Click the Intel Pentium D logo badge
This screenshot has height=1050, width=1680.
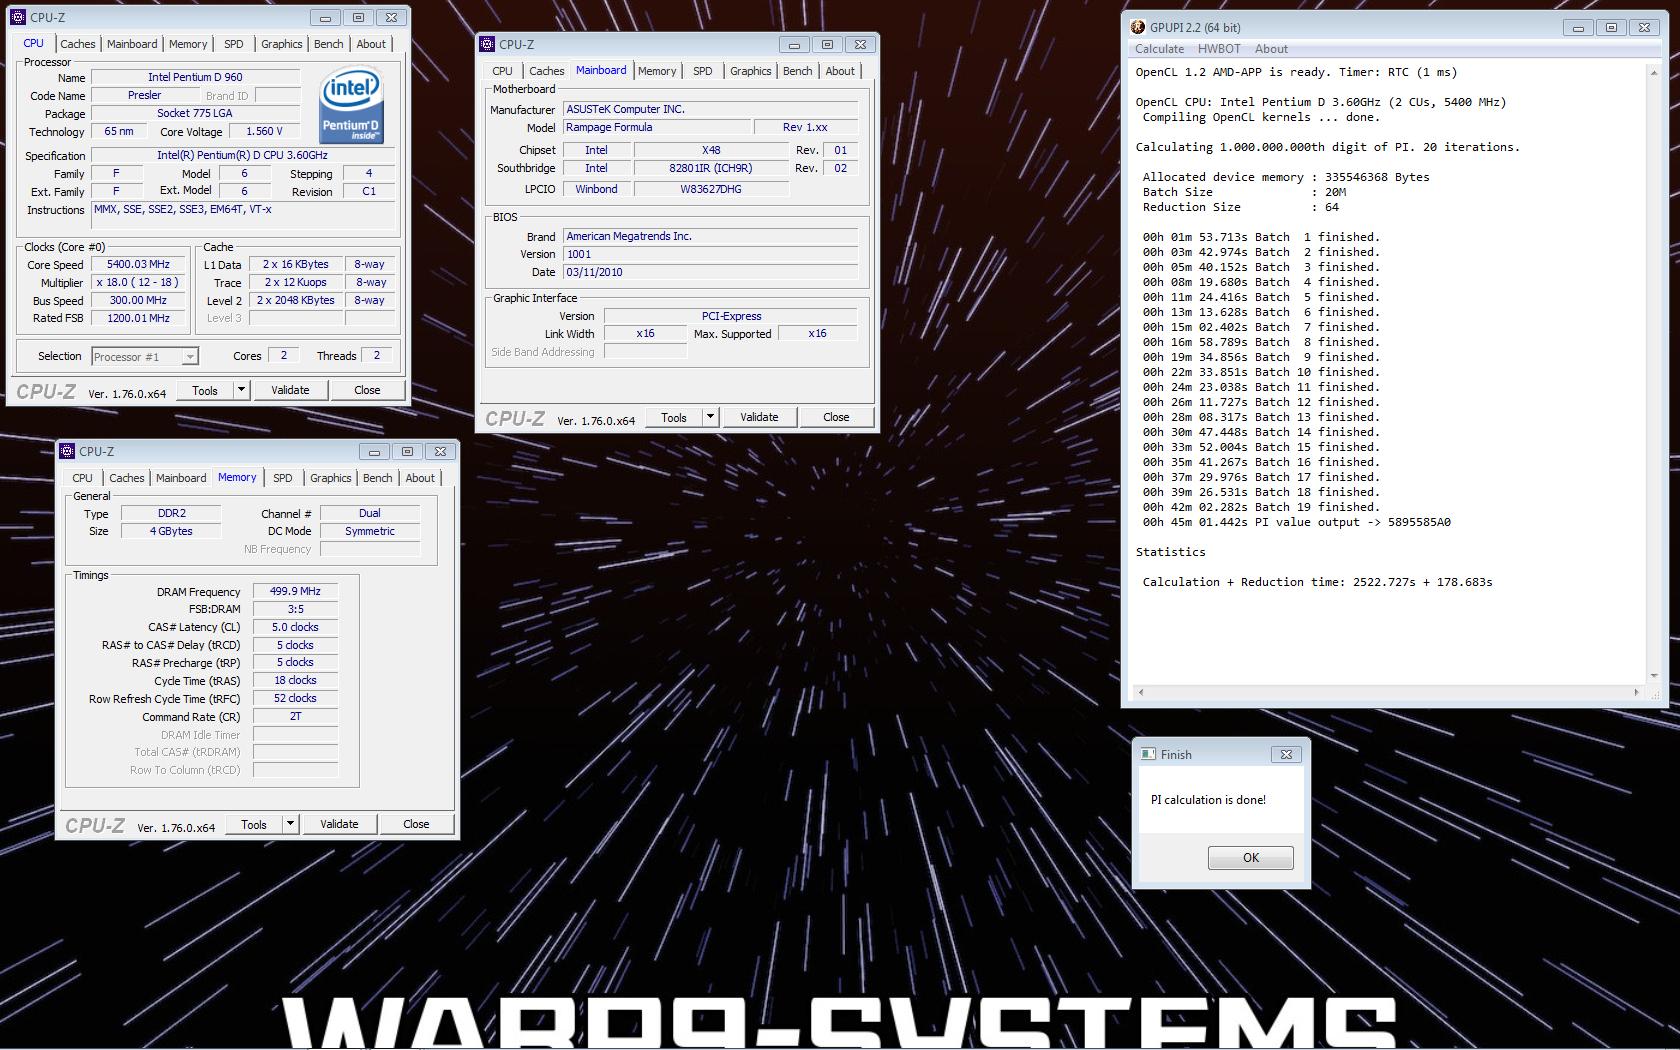tap(351, 107)
